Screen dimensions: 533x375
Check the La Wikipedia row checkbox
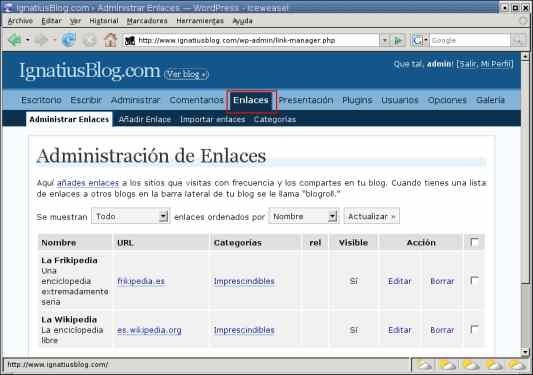click(475, 329)
